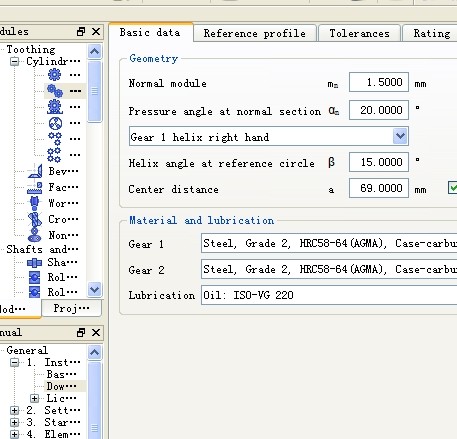Open the Worm gear module icon
This screenshot has width=457, height=439.
click(x=34, y=203)
